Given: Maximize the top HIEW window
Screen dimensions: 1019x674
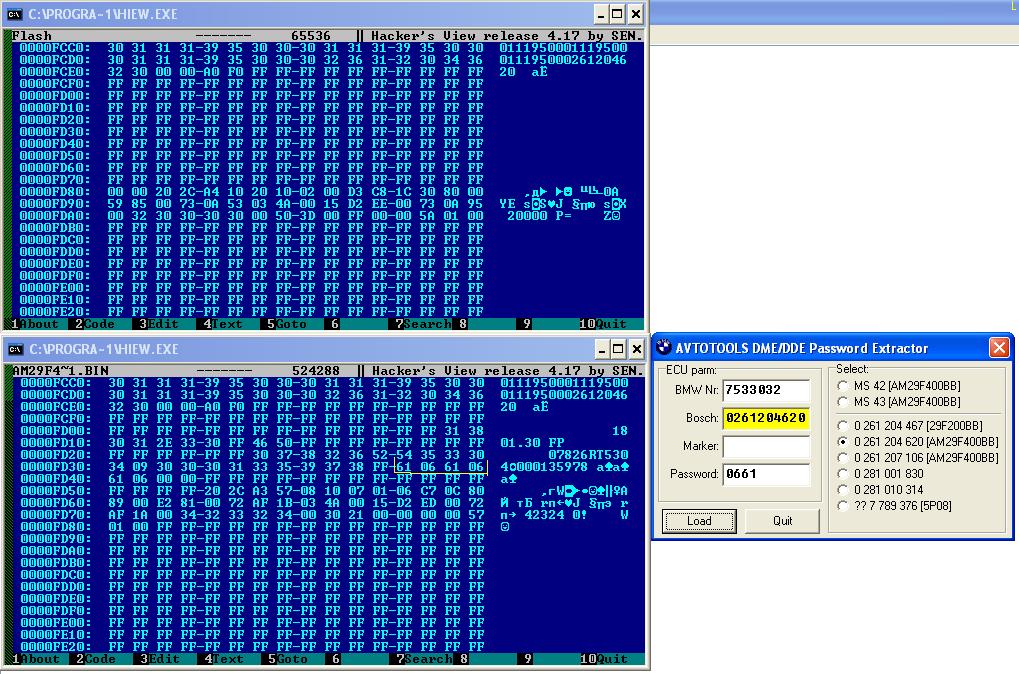Looking at the screenshot, I should click(617, 14).
